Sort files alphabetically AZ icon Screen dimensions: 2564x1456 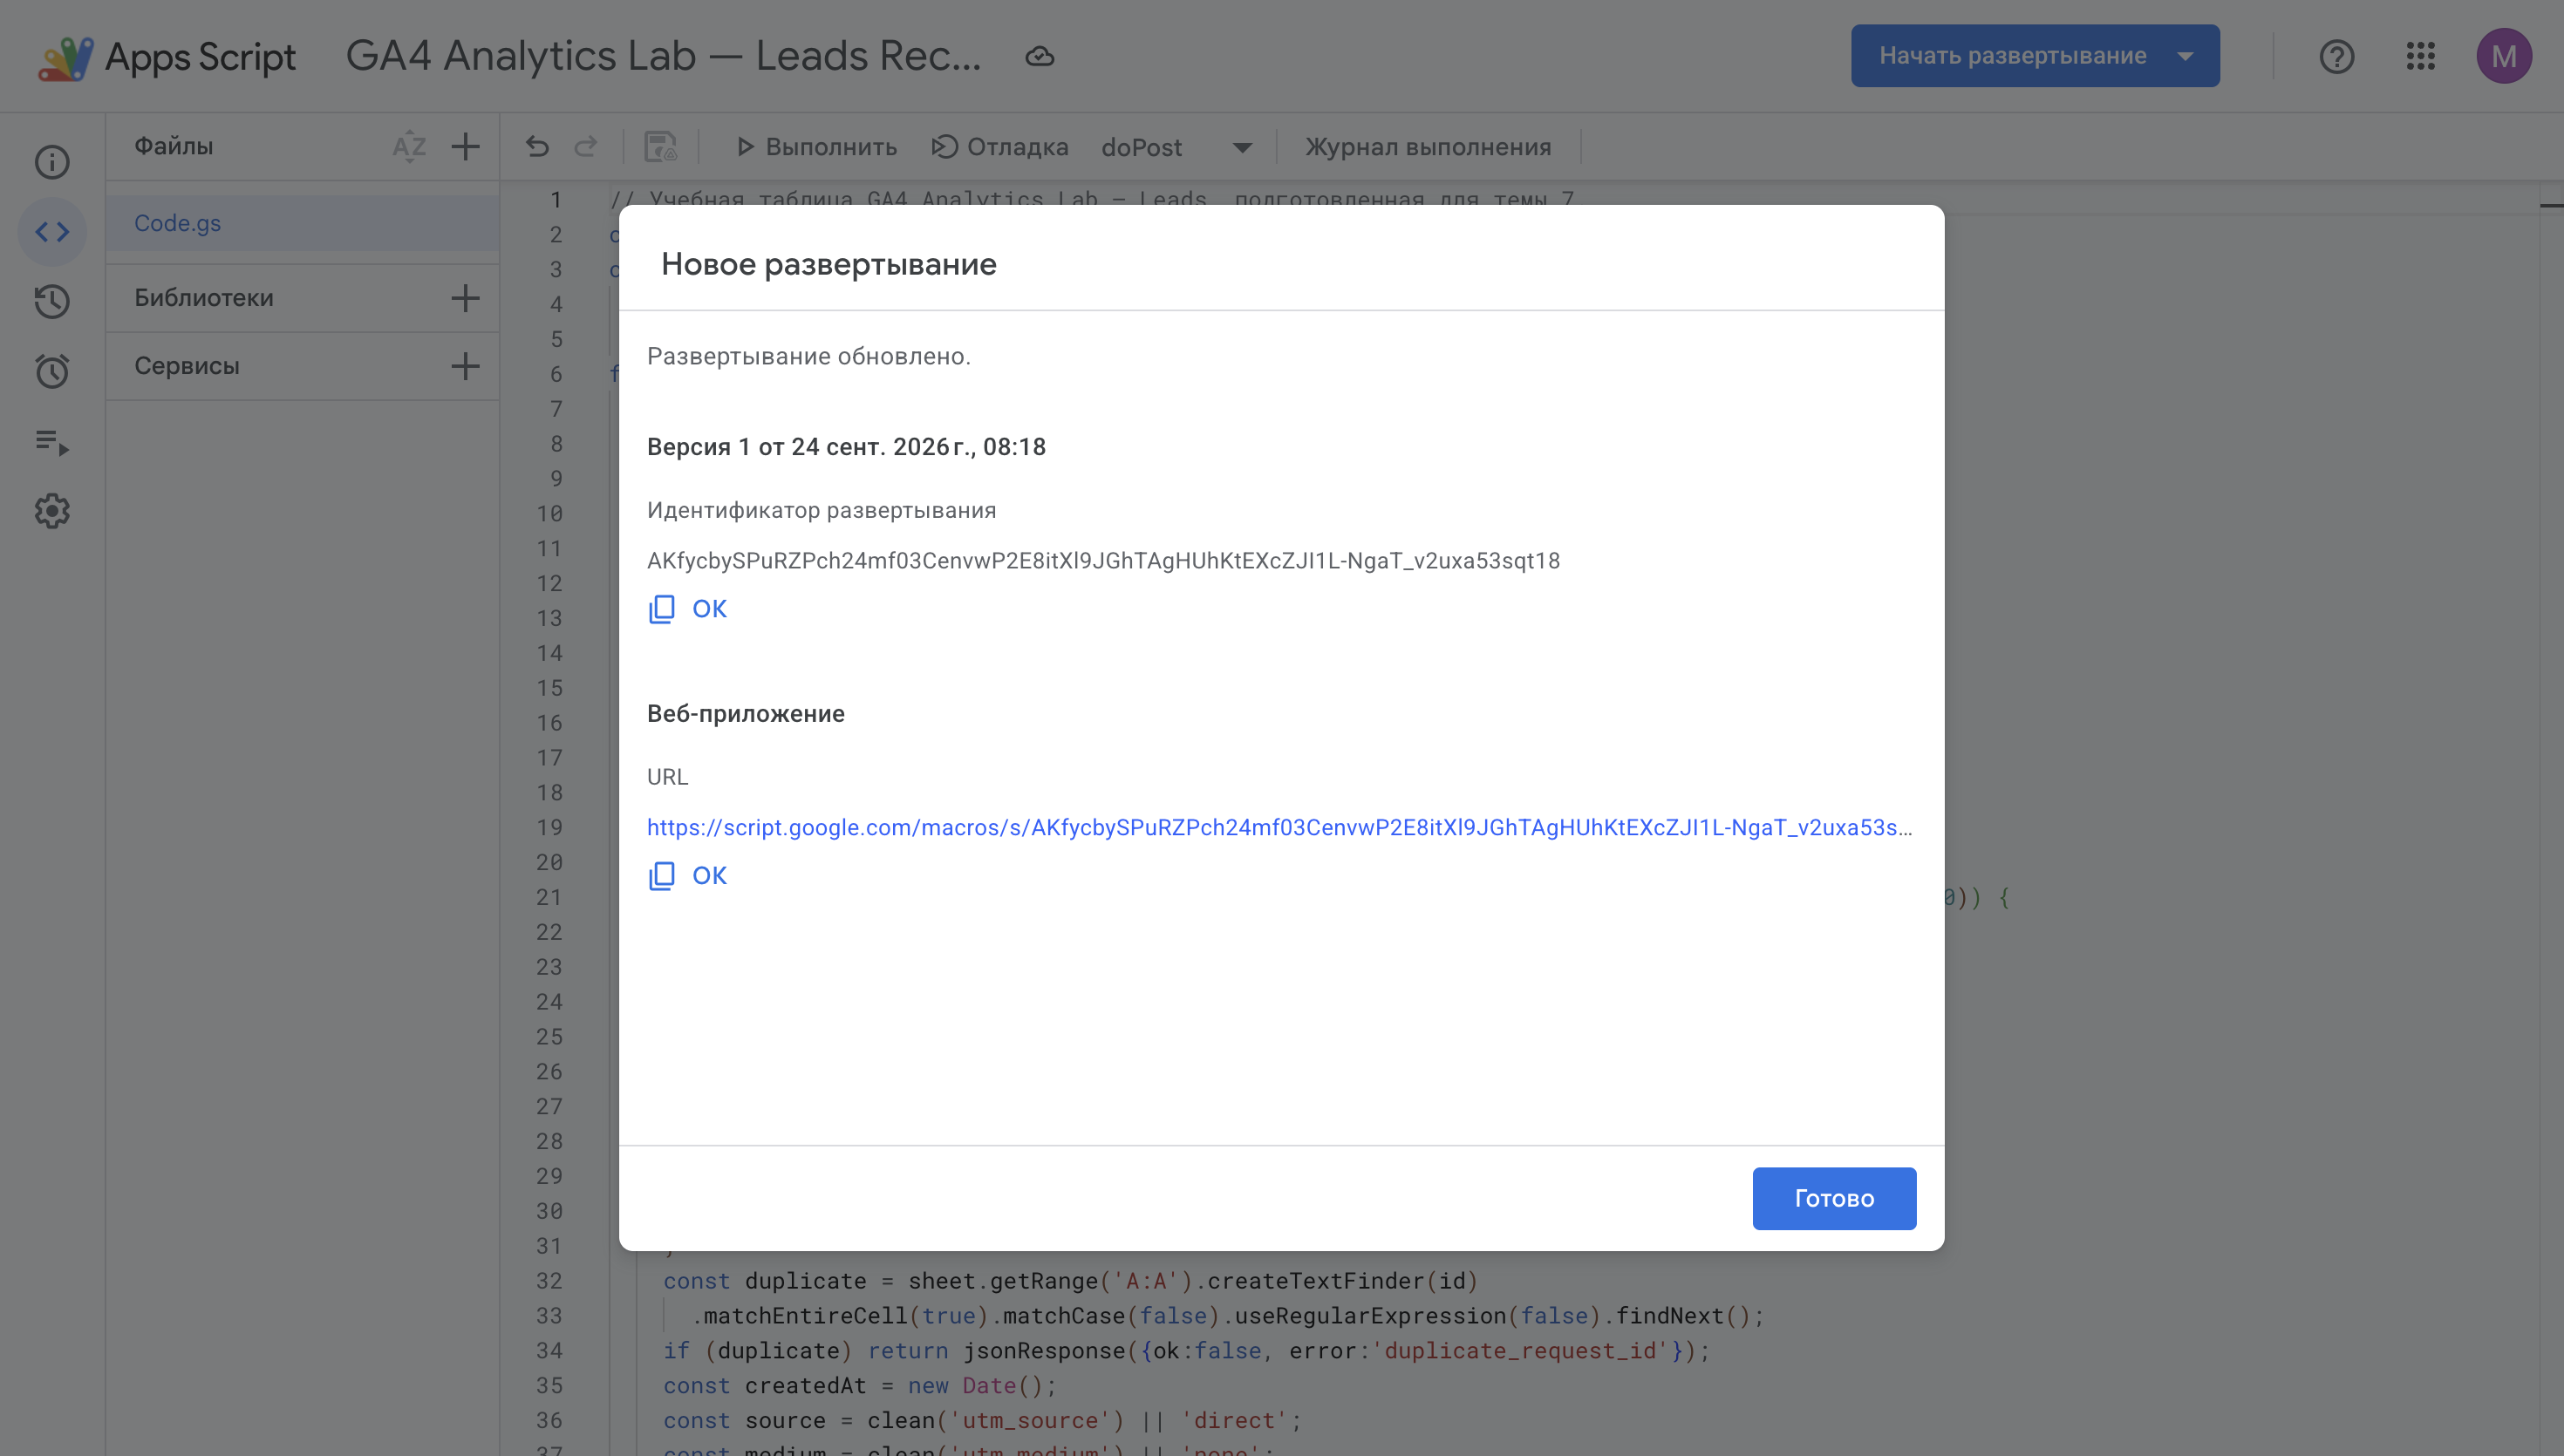(409, 147)
